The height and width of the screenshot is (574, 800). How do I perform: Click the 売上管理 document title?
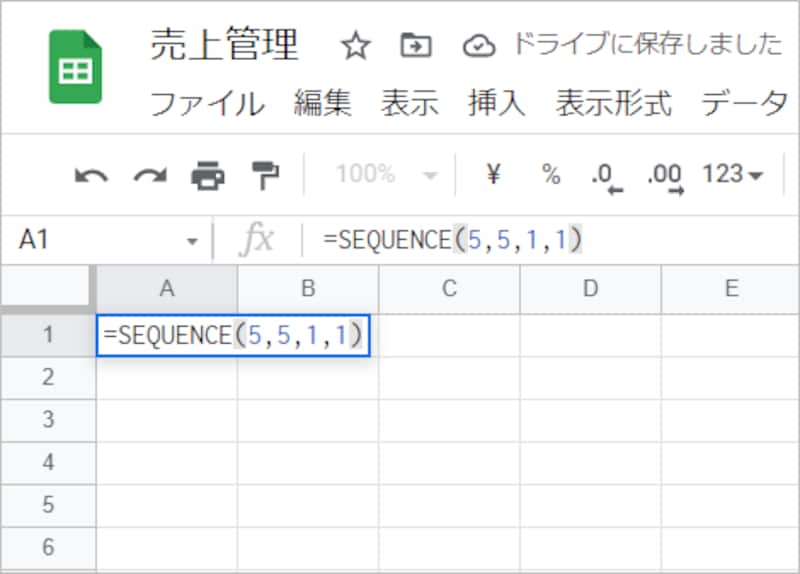pos(224,44)
